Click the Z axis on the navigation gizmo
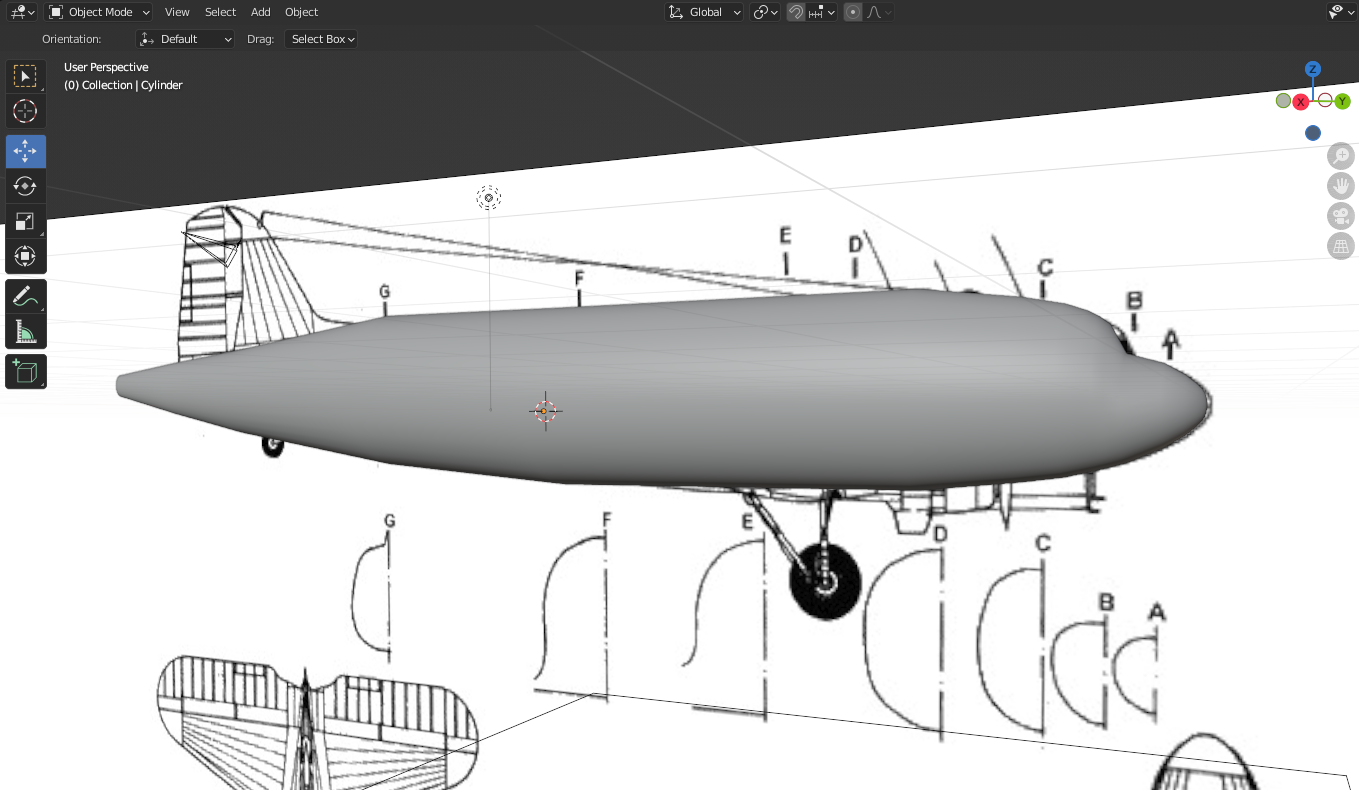This screenshot has width=1359, height=790. (1312, 69)
